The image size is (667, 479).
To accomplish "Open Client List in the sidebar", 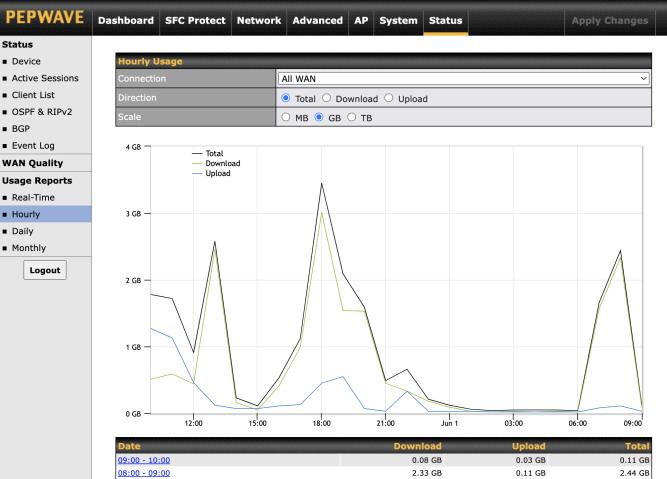I will pyautogui.click(x=33, y=95).
